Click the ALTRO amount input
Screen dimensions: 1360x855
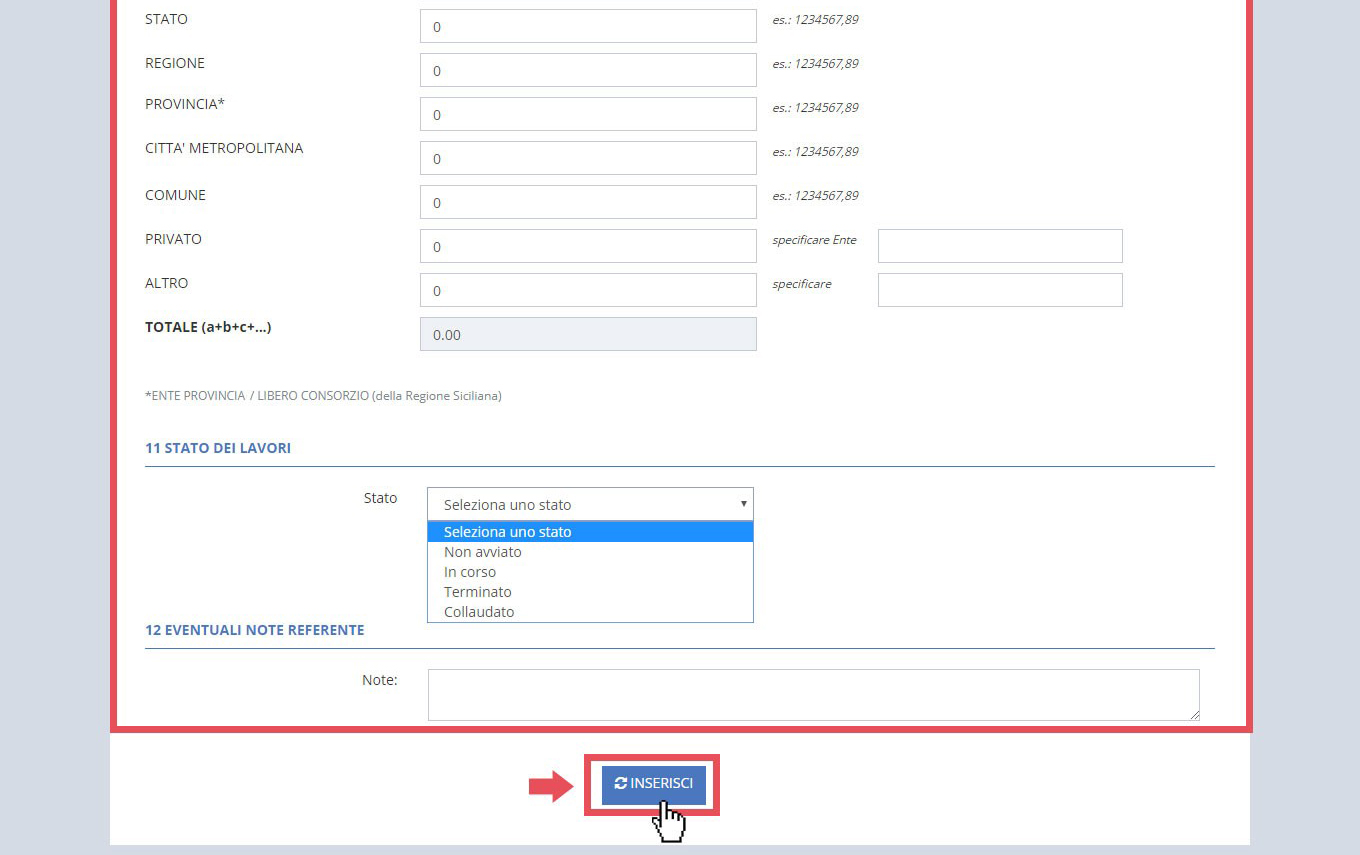click(588, 291)
